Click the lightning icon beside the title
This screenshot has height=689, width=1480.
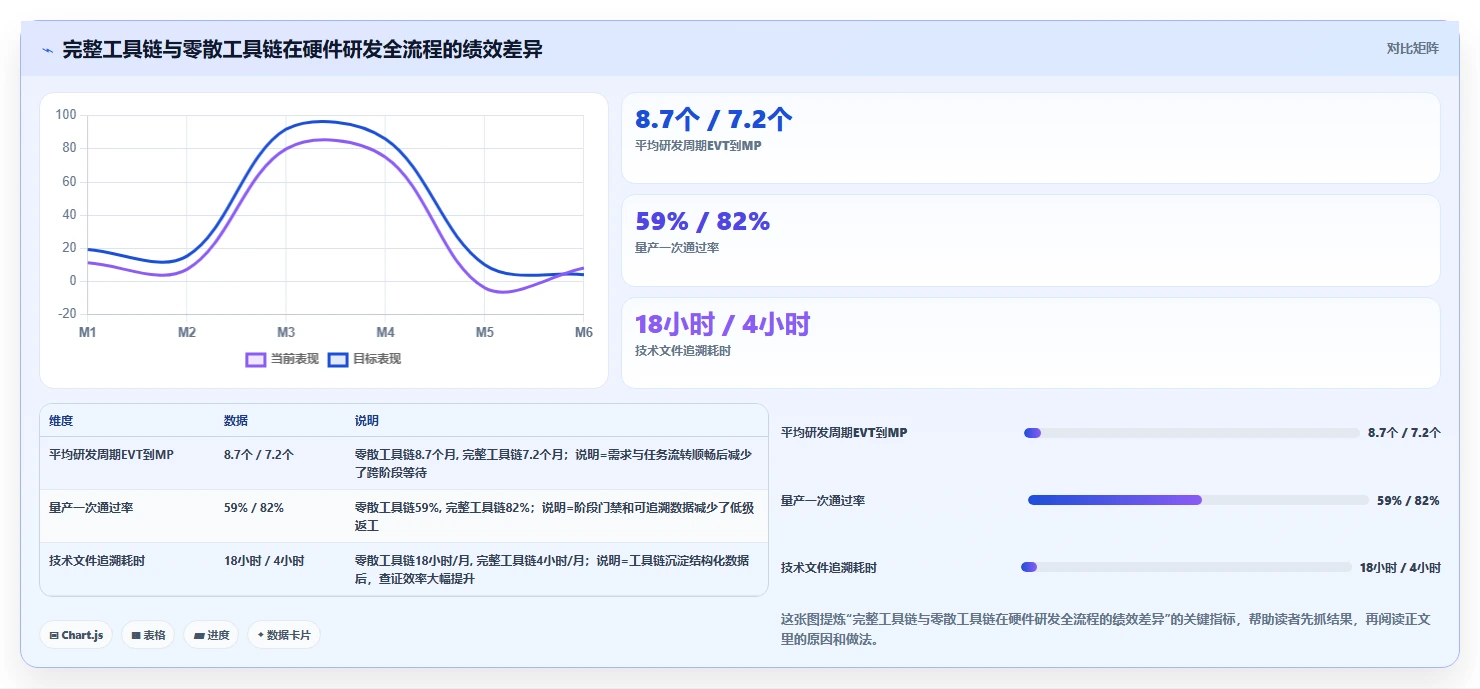coord(48,49)
